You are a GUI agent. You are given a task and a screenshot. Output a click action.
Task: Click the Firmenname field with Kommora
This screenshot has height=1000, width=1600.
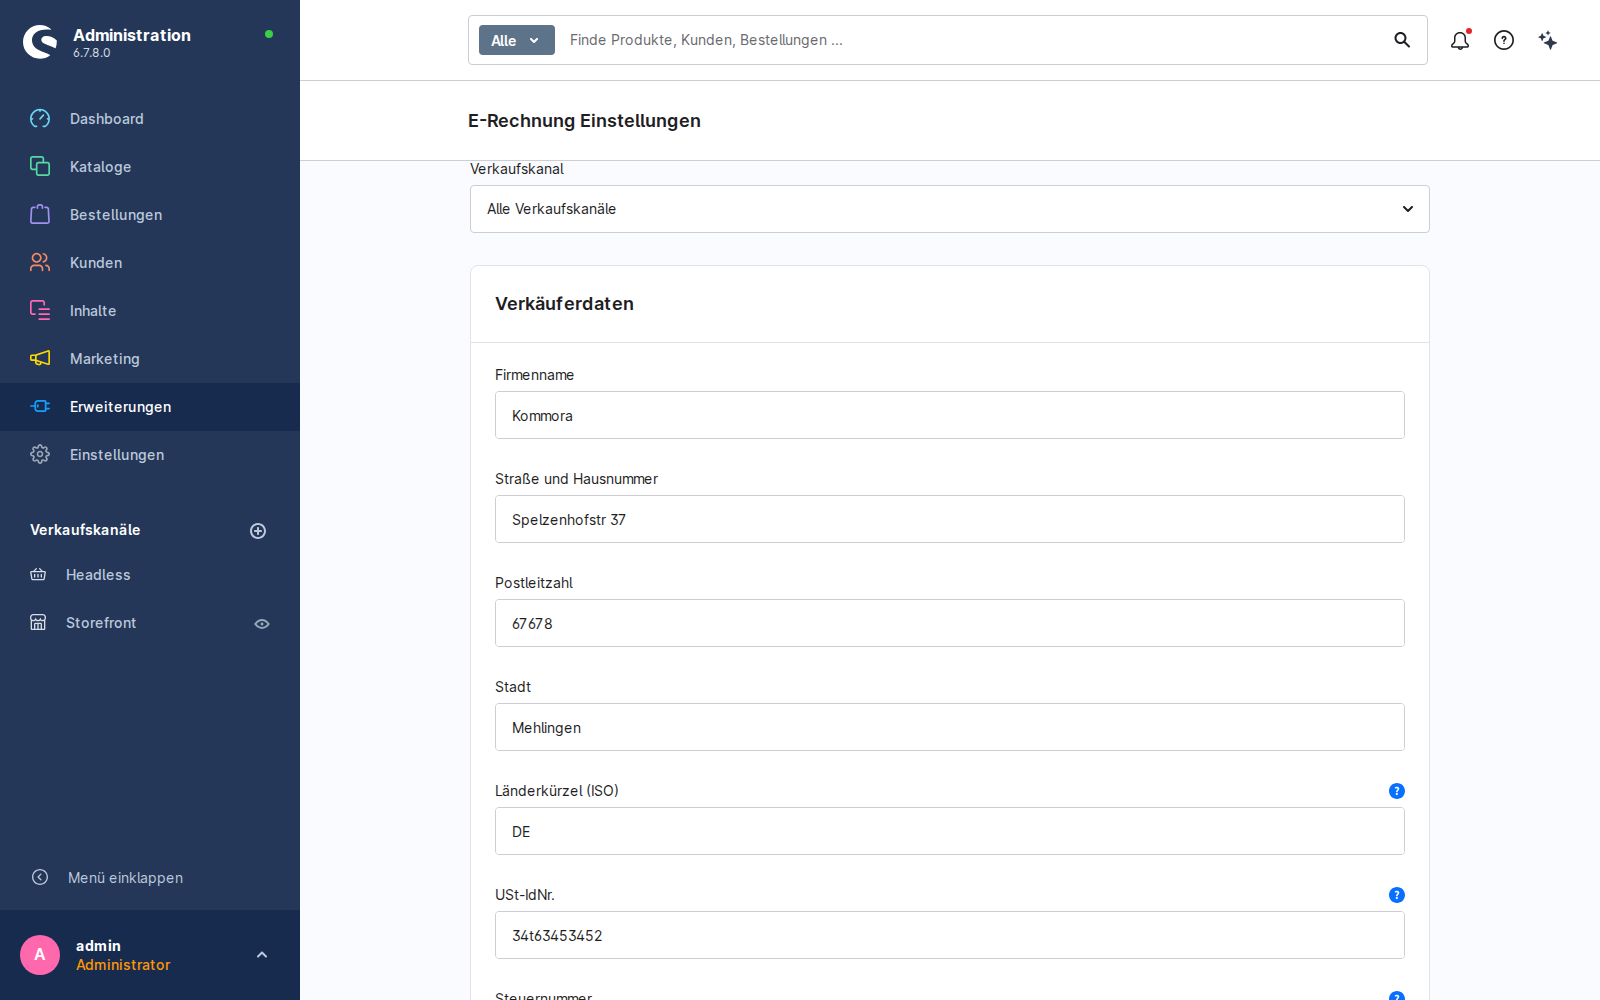tap(950, 415)
